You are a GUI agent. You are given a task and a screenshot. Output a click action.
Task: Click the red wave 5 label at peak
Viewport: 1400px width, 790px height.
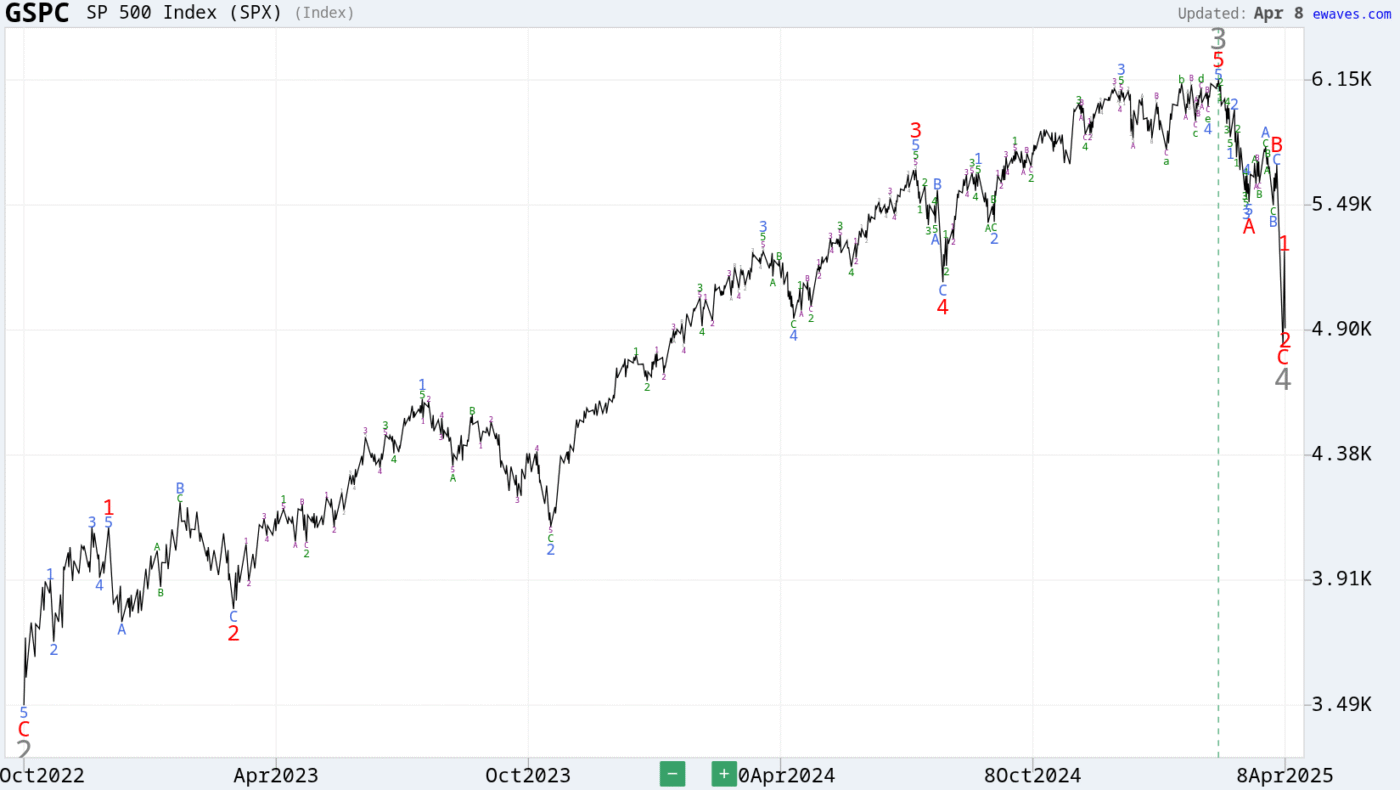tap(1218, 60)
